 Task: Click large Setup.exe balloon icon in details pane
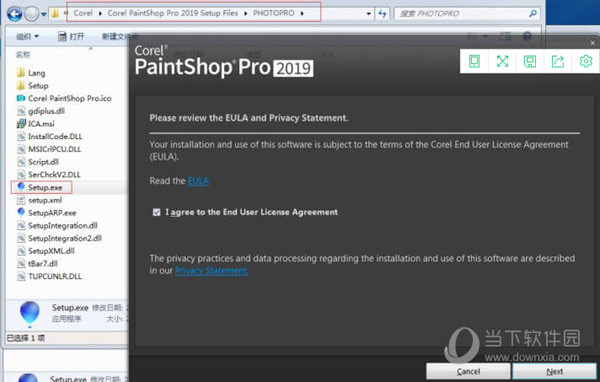pos(29,314)
